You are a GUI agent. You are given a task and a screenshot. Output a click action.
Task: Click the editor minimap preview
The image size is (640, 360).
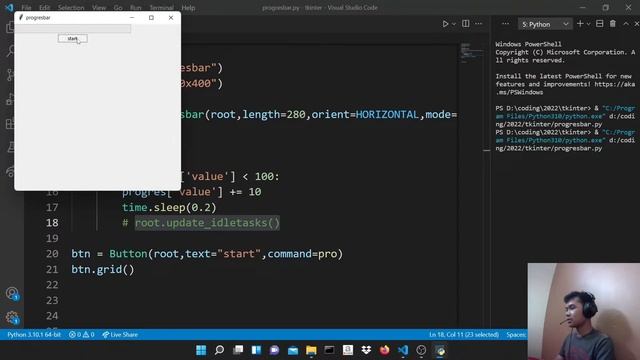tap(470, 53)
